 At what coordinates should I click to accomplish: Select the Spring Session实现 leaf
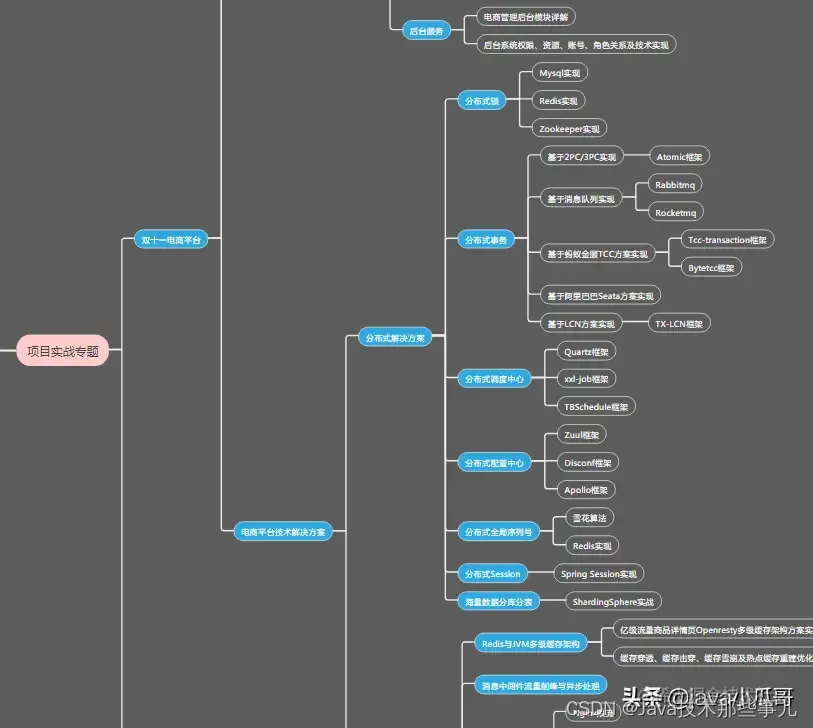coord(599,573)
